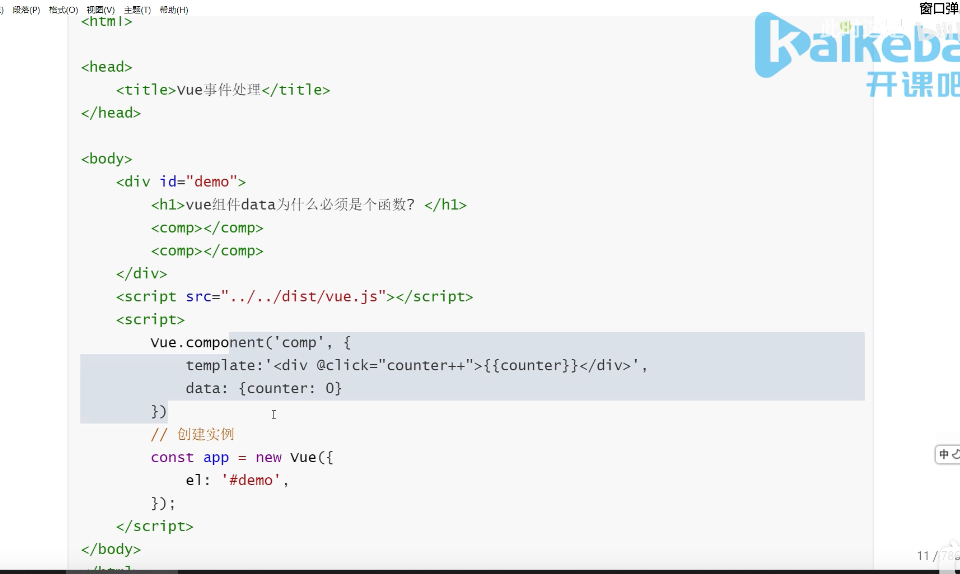Click the 窗口弹 label at top right
Image resolution: width=960 pixels, height=574 pixels.
pos(939,9)
